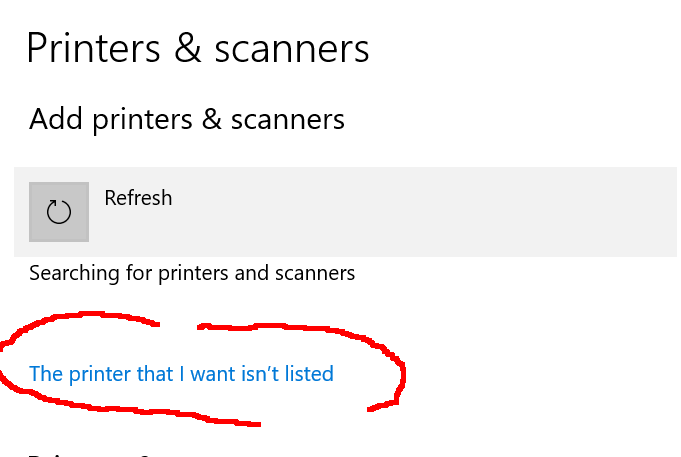Click the gray Refresh row background

(345, 212)
